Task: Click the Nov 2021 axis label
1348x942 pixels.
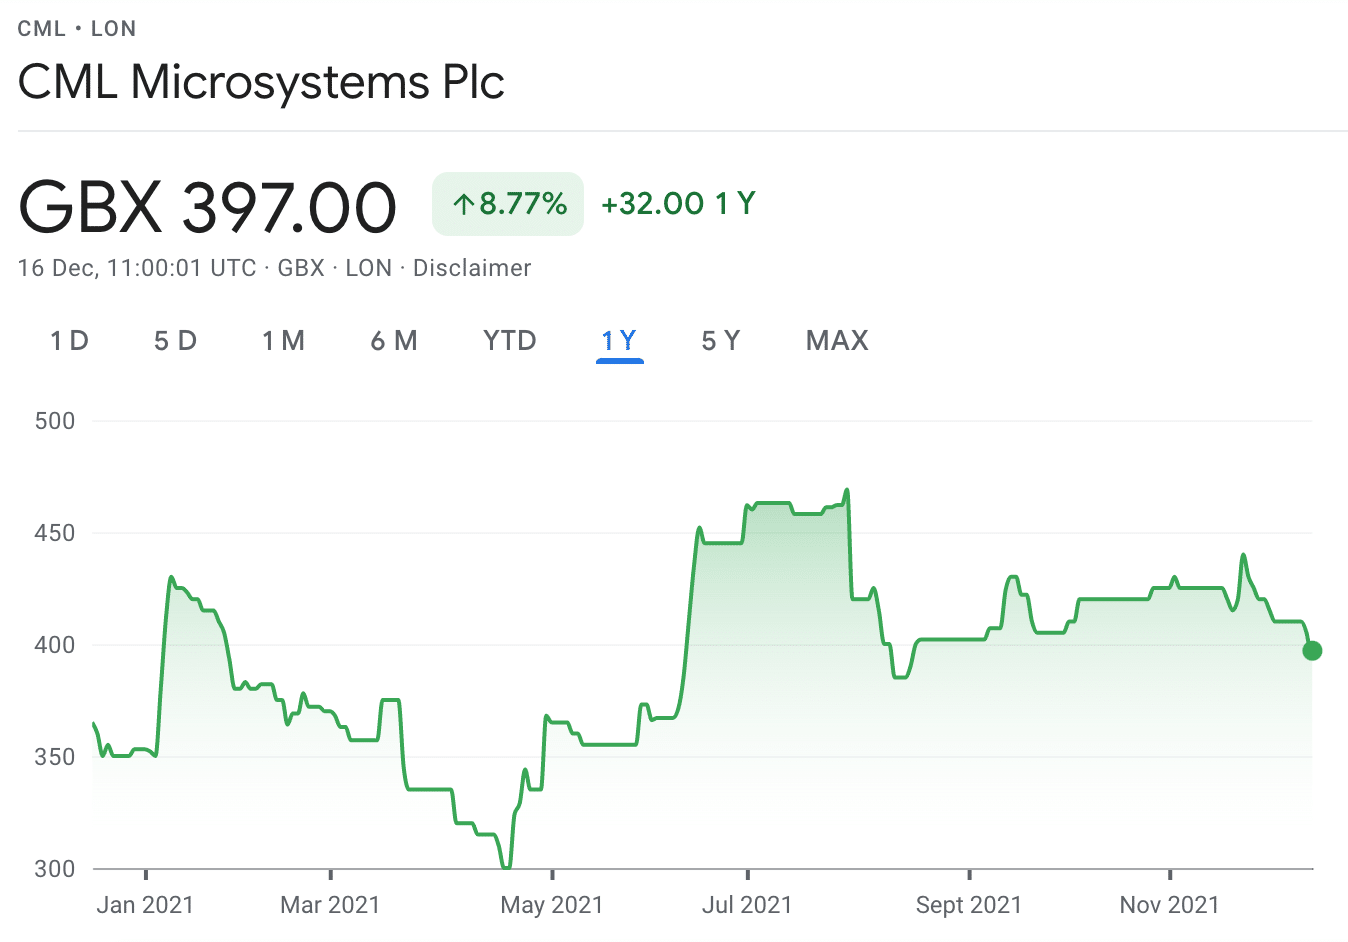Action: [1170, 905]
